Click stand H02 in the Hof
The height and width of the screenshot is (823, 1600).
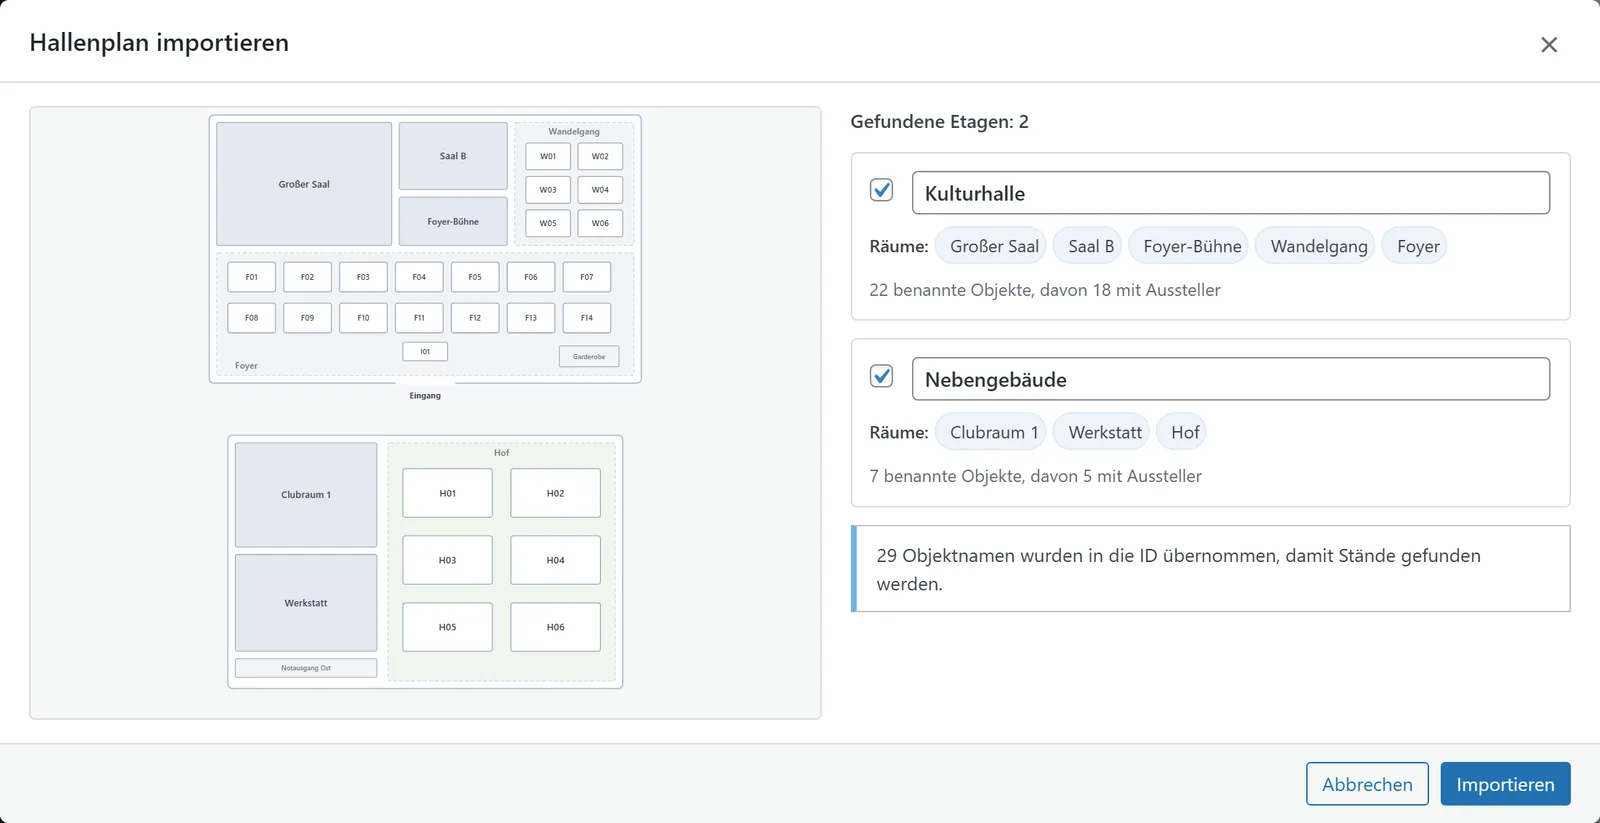(x=556, y=493)
